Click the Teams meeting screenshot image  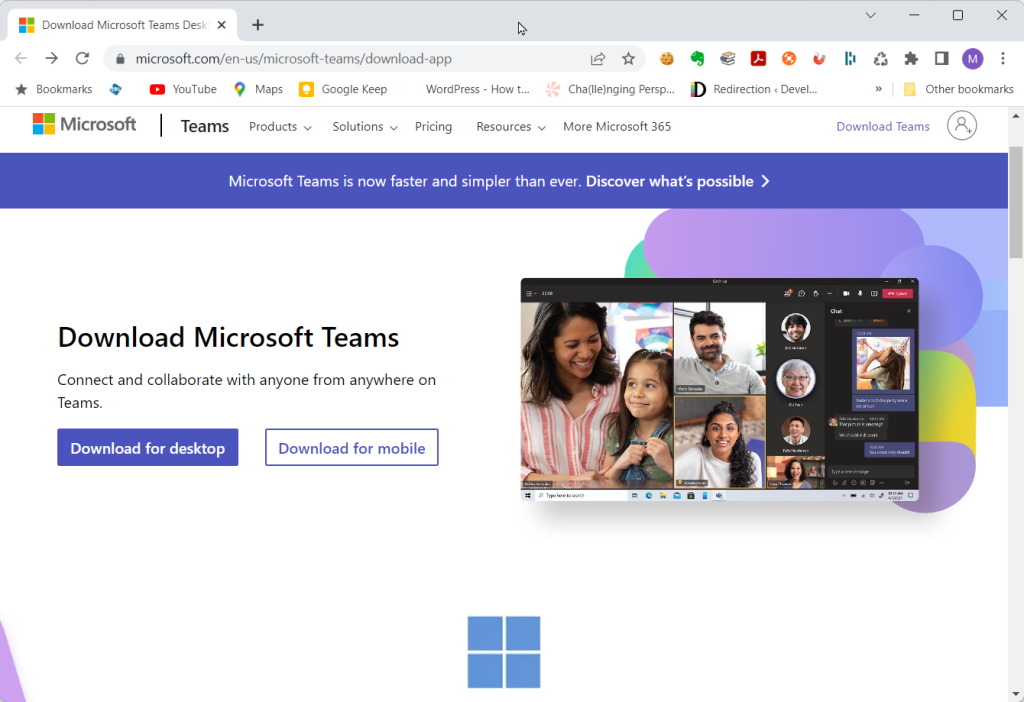tap(720, 390)
